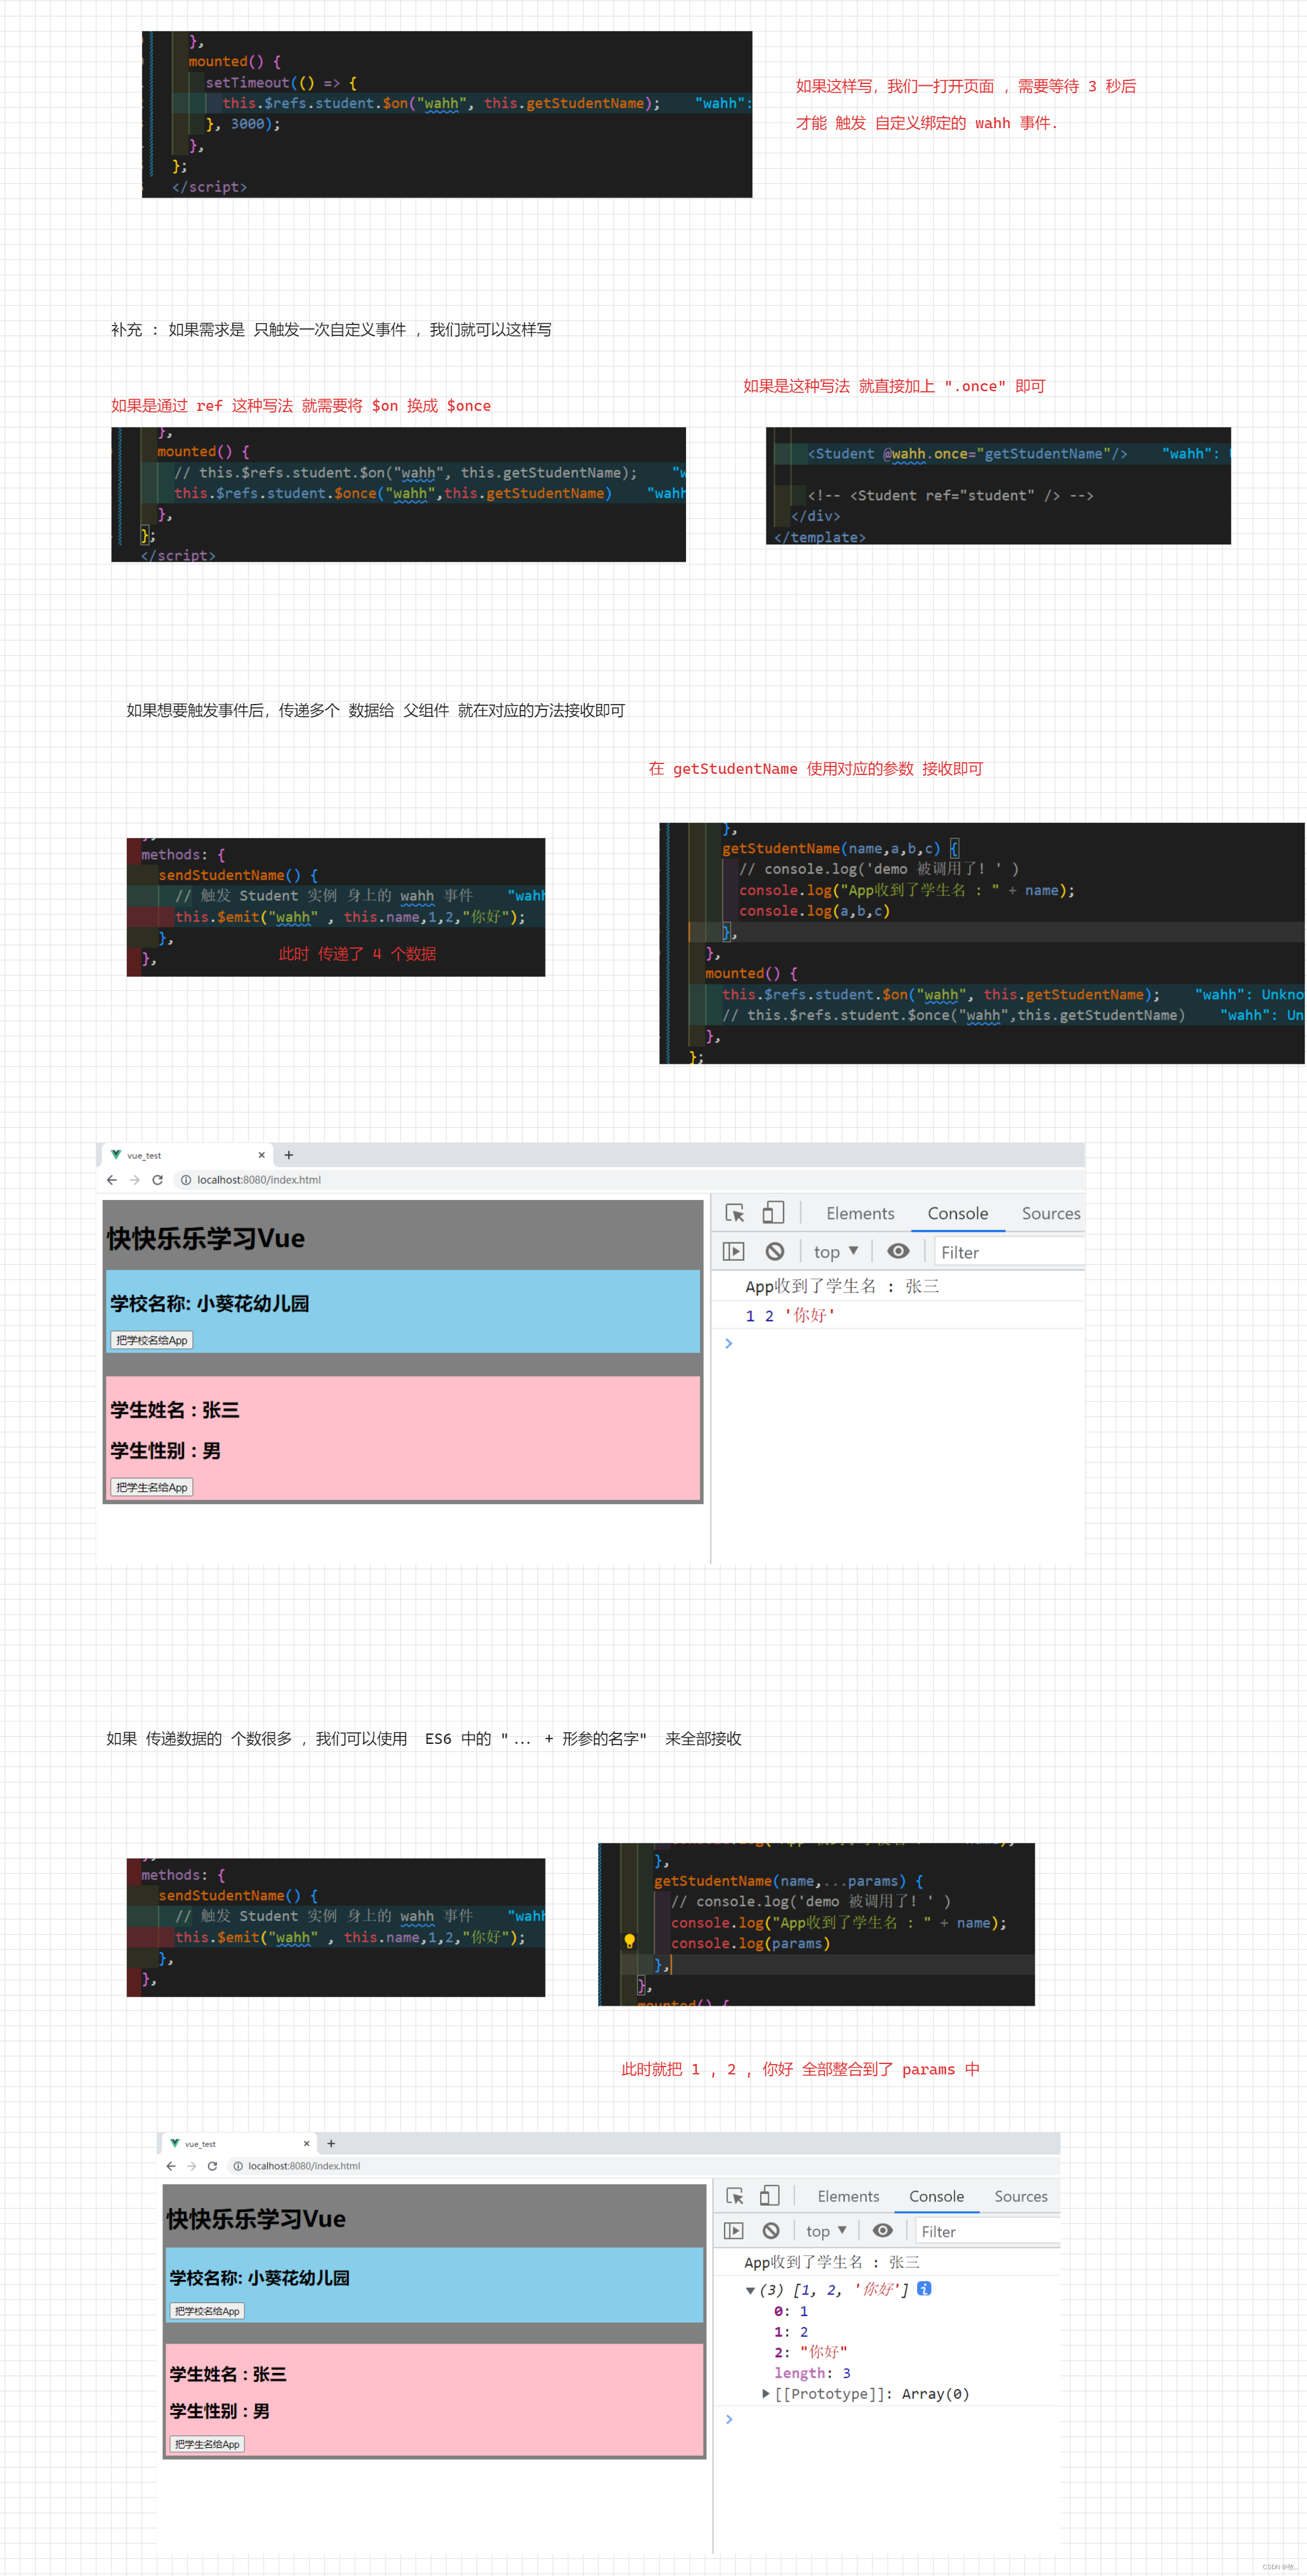Toggle device toolbar icon in second browser DevTools
The width and height of the screenshot is (1307, 2576).
tap(769, 2196)
